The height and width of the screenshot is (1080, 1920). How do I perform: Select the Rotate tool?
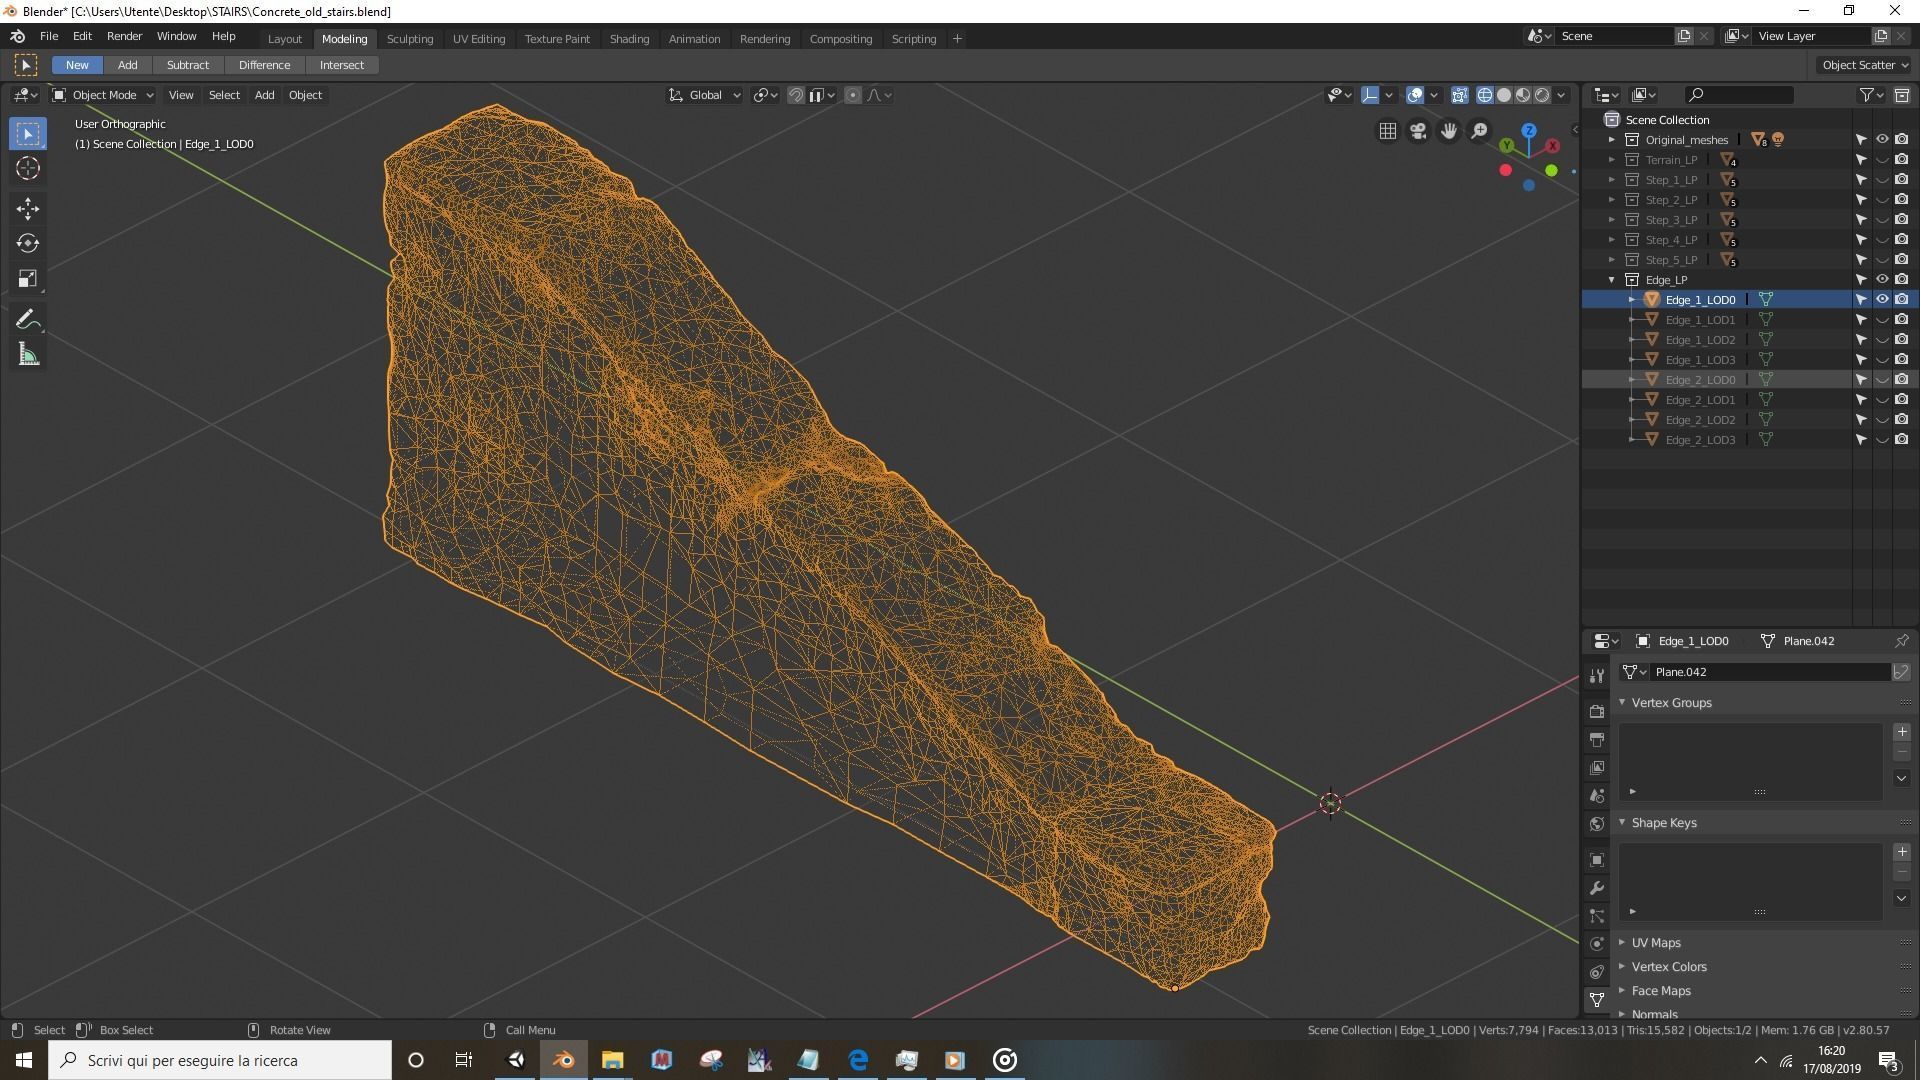28,243
